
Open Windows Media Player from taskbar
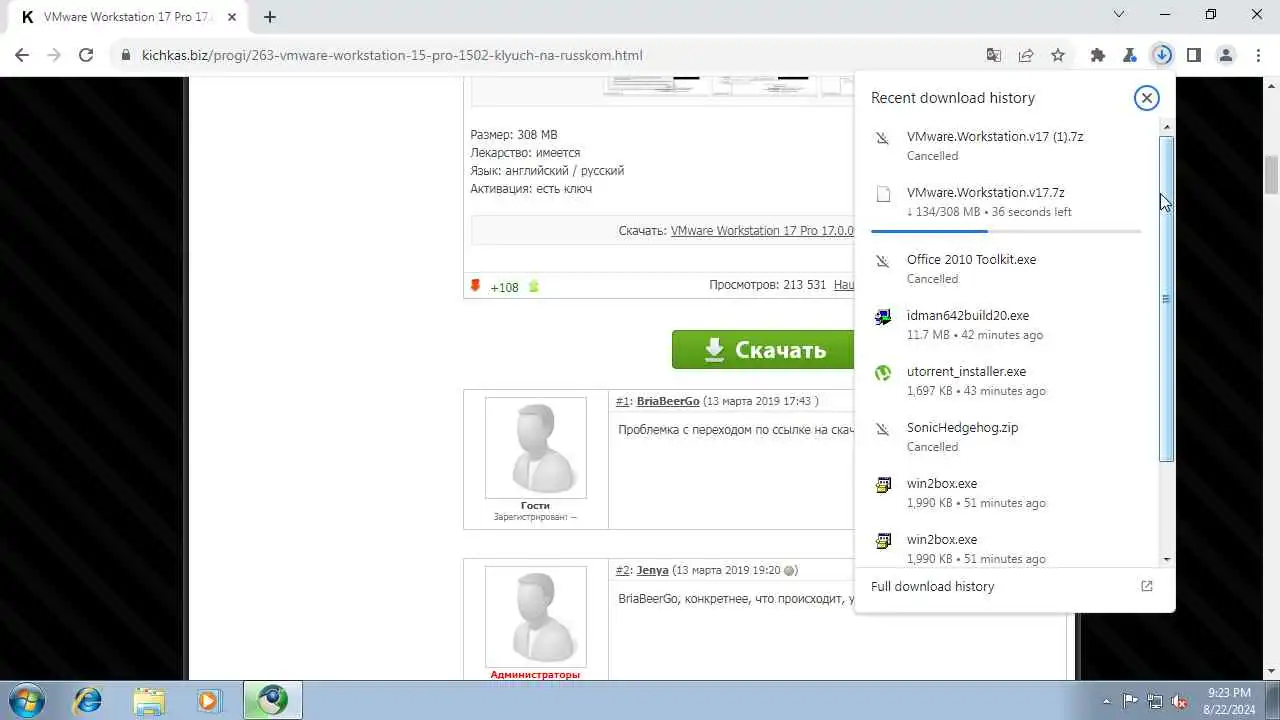click(x=208, y=700)
